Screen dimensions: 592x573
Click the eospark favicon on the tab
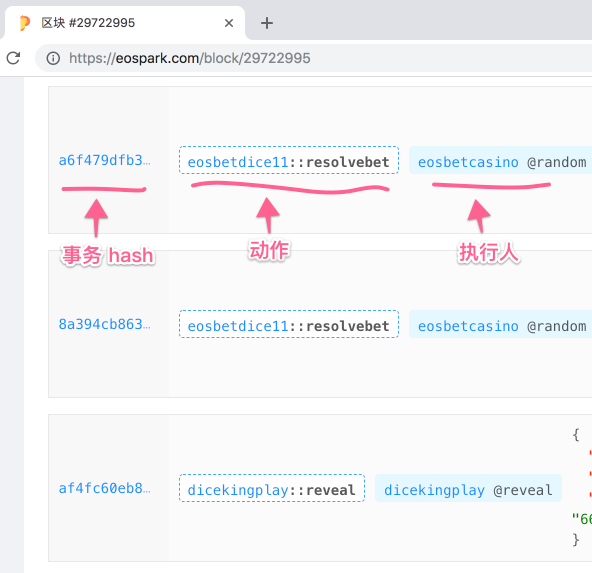click(x=25, y=23)
